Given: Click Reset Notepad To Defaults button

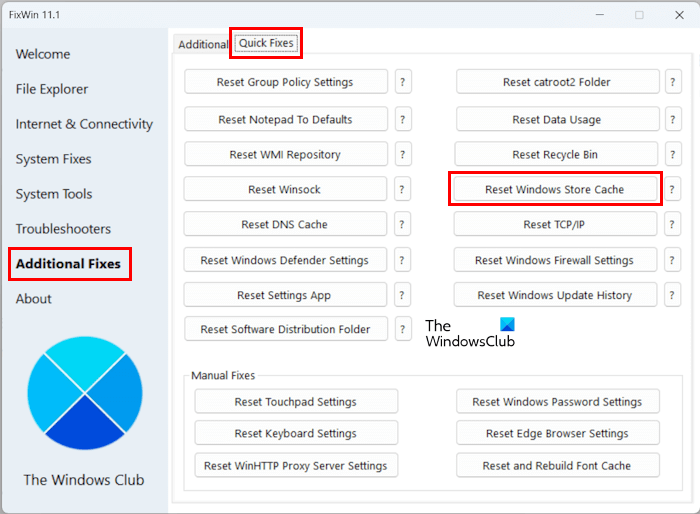Looking at the screenshot, I should [286, 119].
